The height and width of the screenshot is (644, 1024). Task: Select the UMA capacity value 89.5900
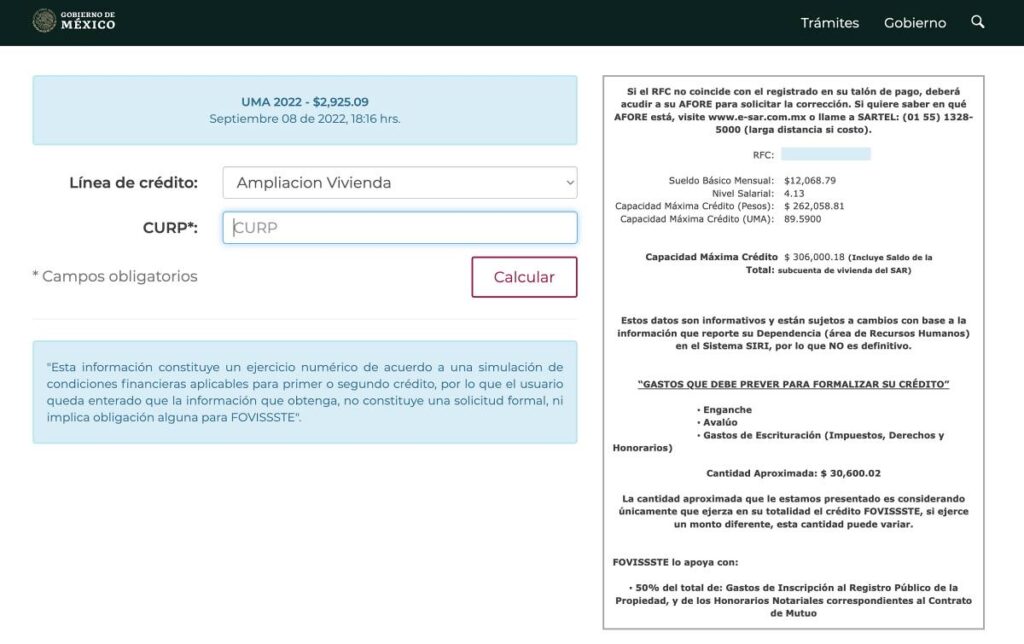tap(803, 219)
